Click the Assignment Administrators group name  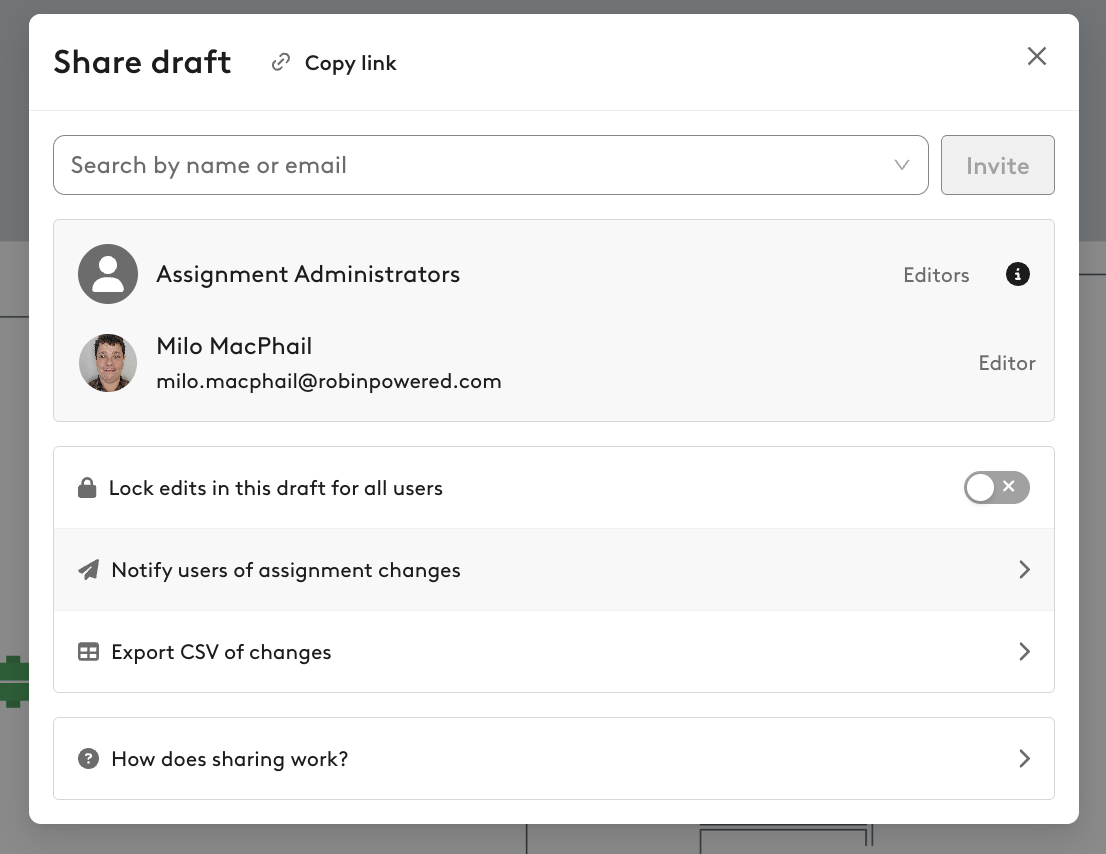[308, 274]
